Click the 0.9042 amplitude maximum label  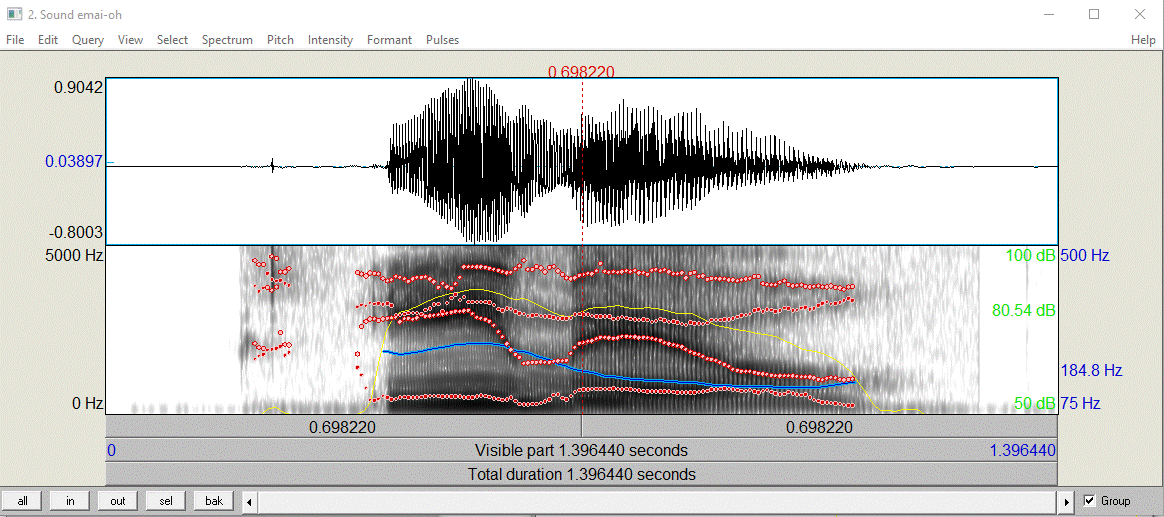[x=79, y=88]
